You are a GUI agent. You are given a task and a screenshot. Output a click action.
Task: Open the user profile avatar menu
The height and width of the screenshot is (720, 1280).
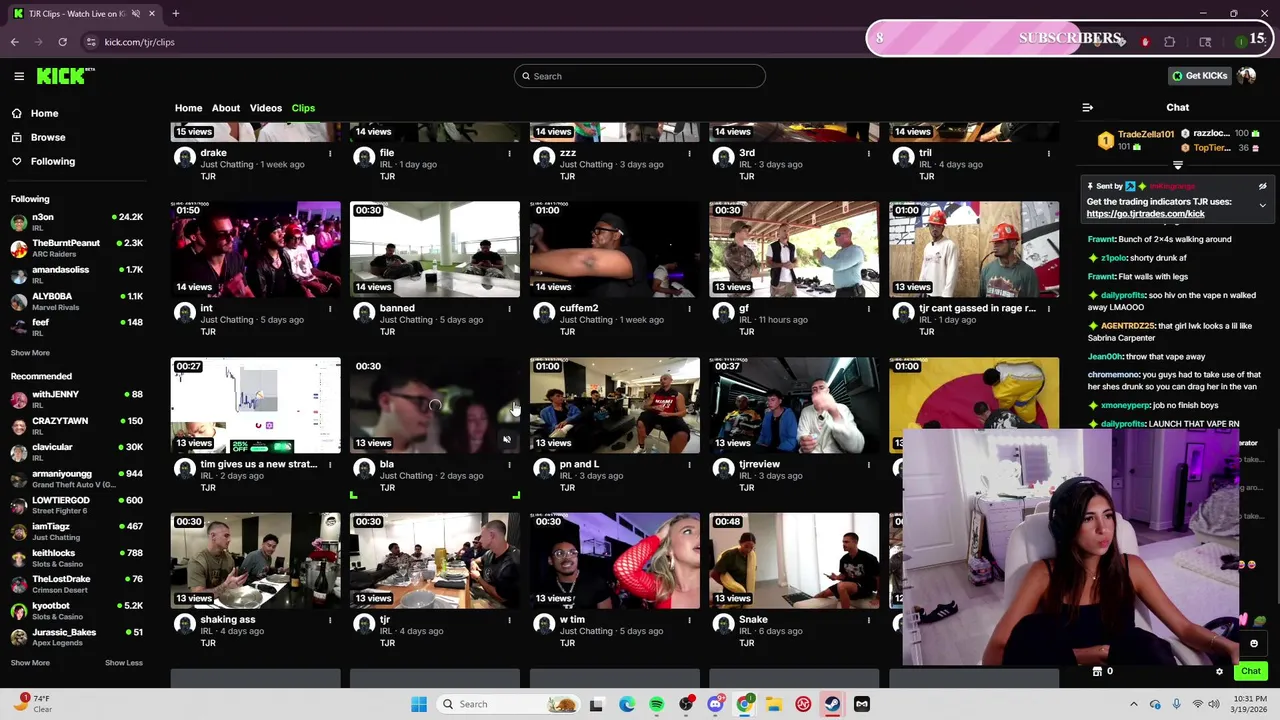click(x=1246, y=76)
